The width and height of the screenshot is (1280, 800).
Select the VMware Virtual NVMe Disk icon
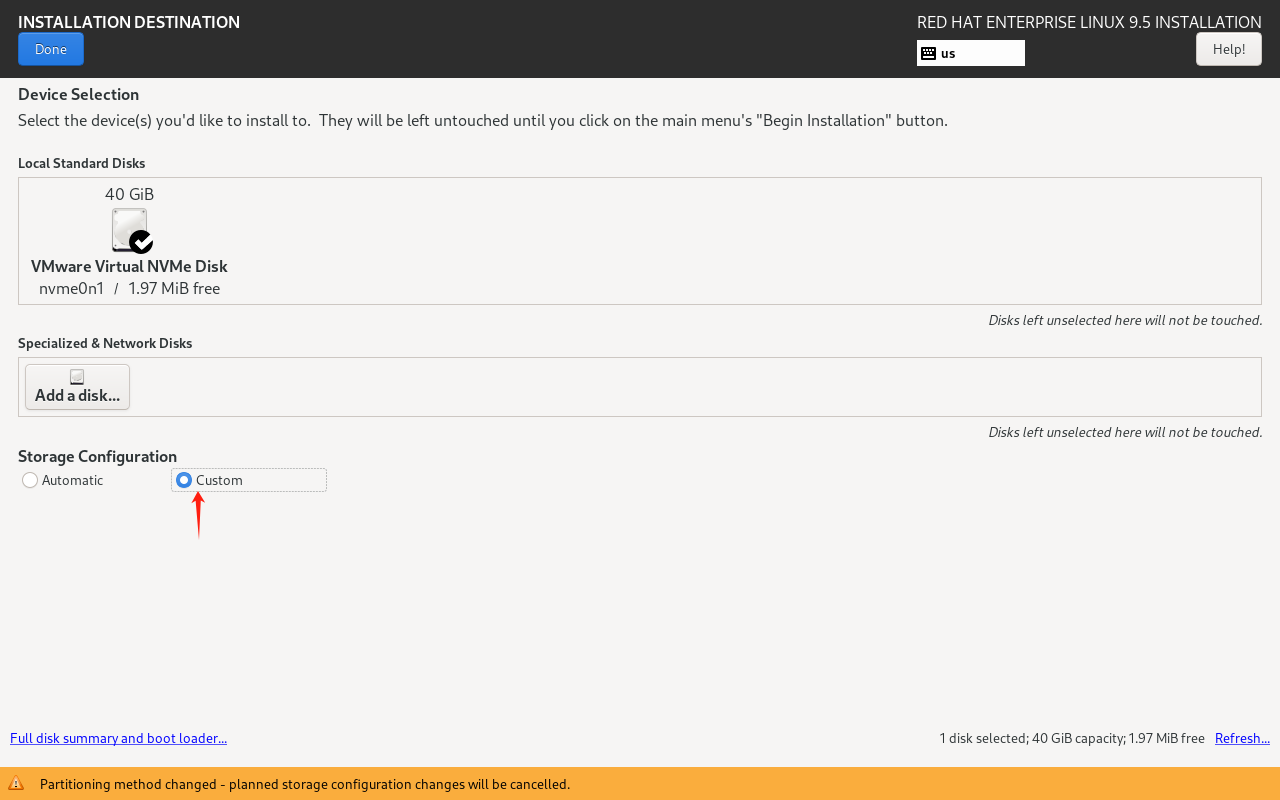coord(131,230)
